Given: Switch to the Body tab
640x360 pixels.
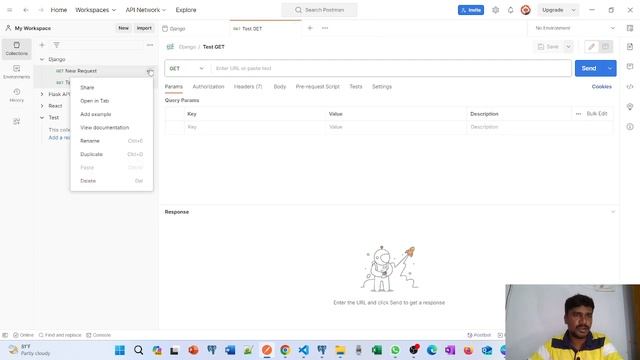Looking at the screenshot, I should [280, 87].
